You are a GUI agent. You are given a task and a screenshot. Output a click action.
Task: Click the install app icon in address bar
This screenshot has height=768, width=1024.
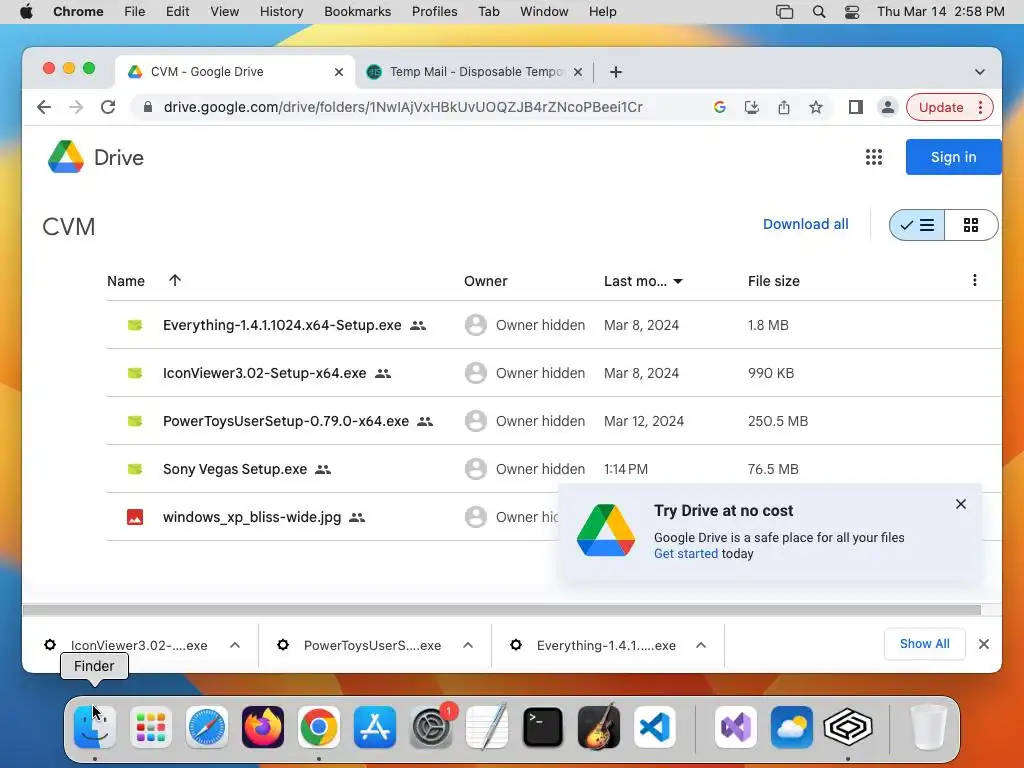[752, 107]
